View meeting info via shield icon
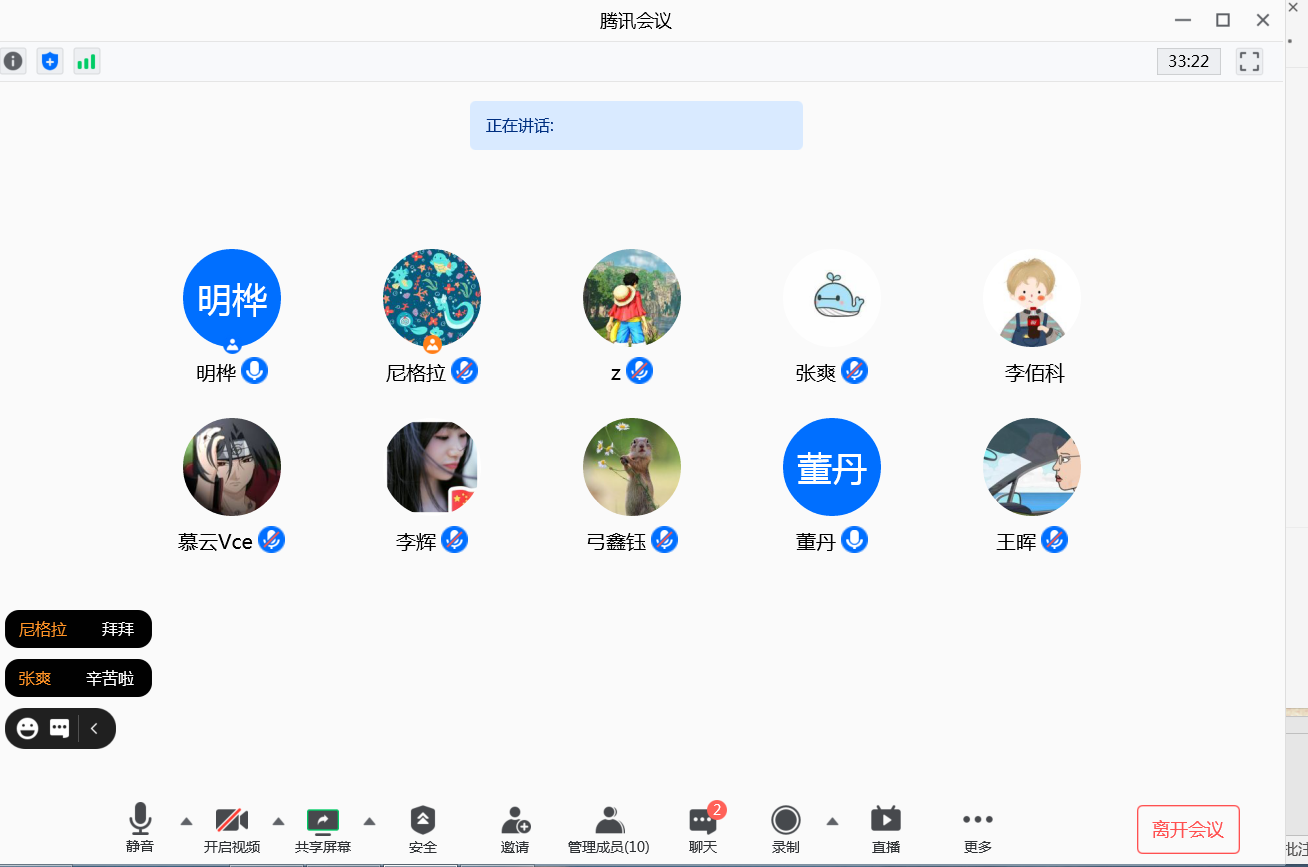The height and width of the screenshot is (867, 1308). point(49,61)
